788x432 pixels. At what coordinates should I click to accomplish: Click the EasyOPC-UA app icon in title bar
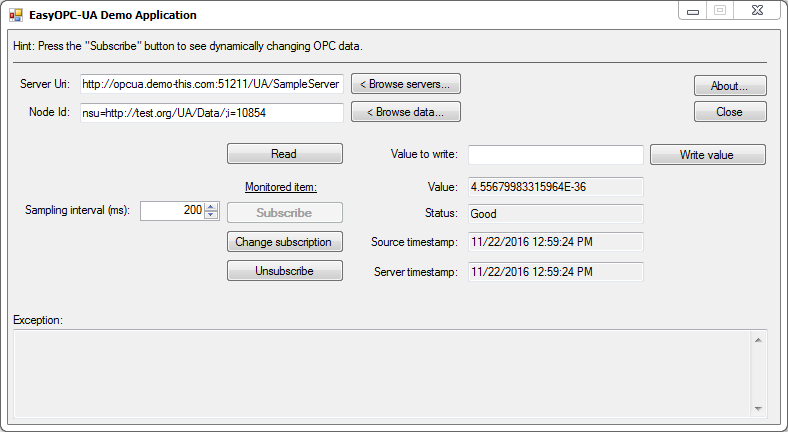(16, 15)
